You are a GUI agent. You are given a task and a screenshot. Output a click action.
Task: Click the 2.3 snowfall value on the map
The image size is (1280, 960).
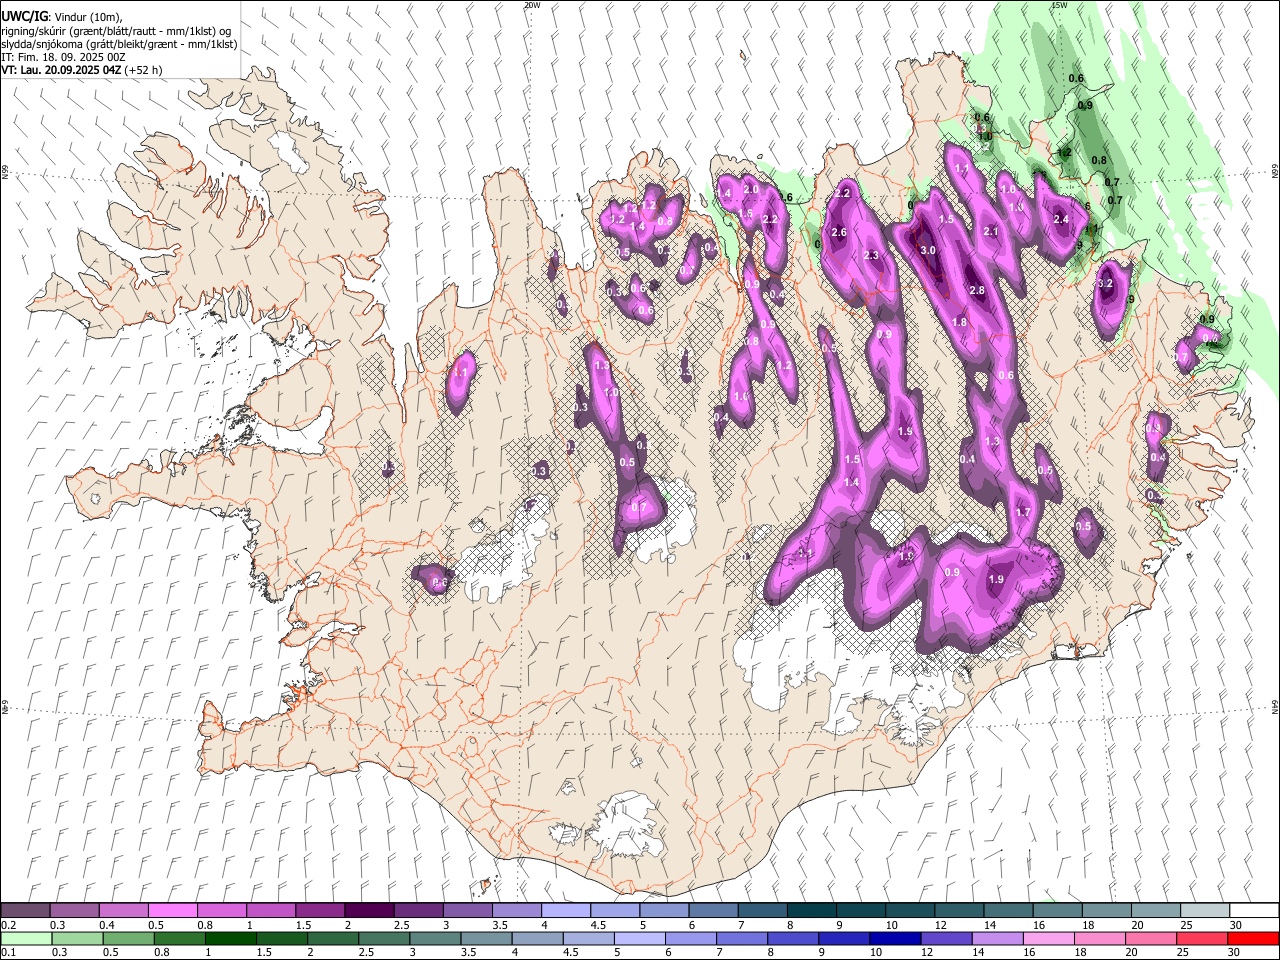click(871, 255)
